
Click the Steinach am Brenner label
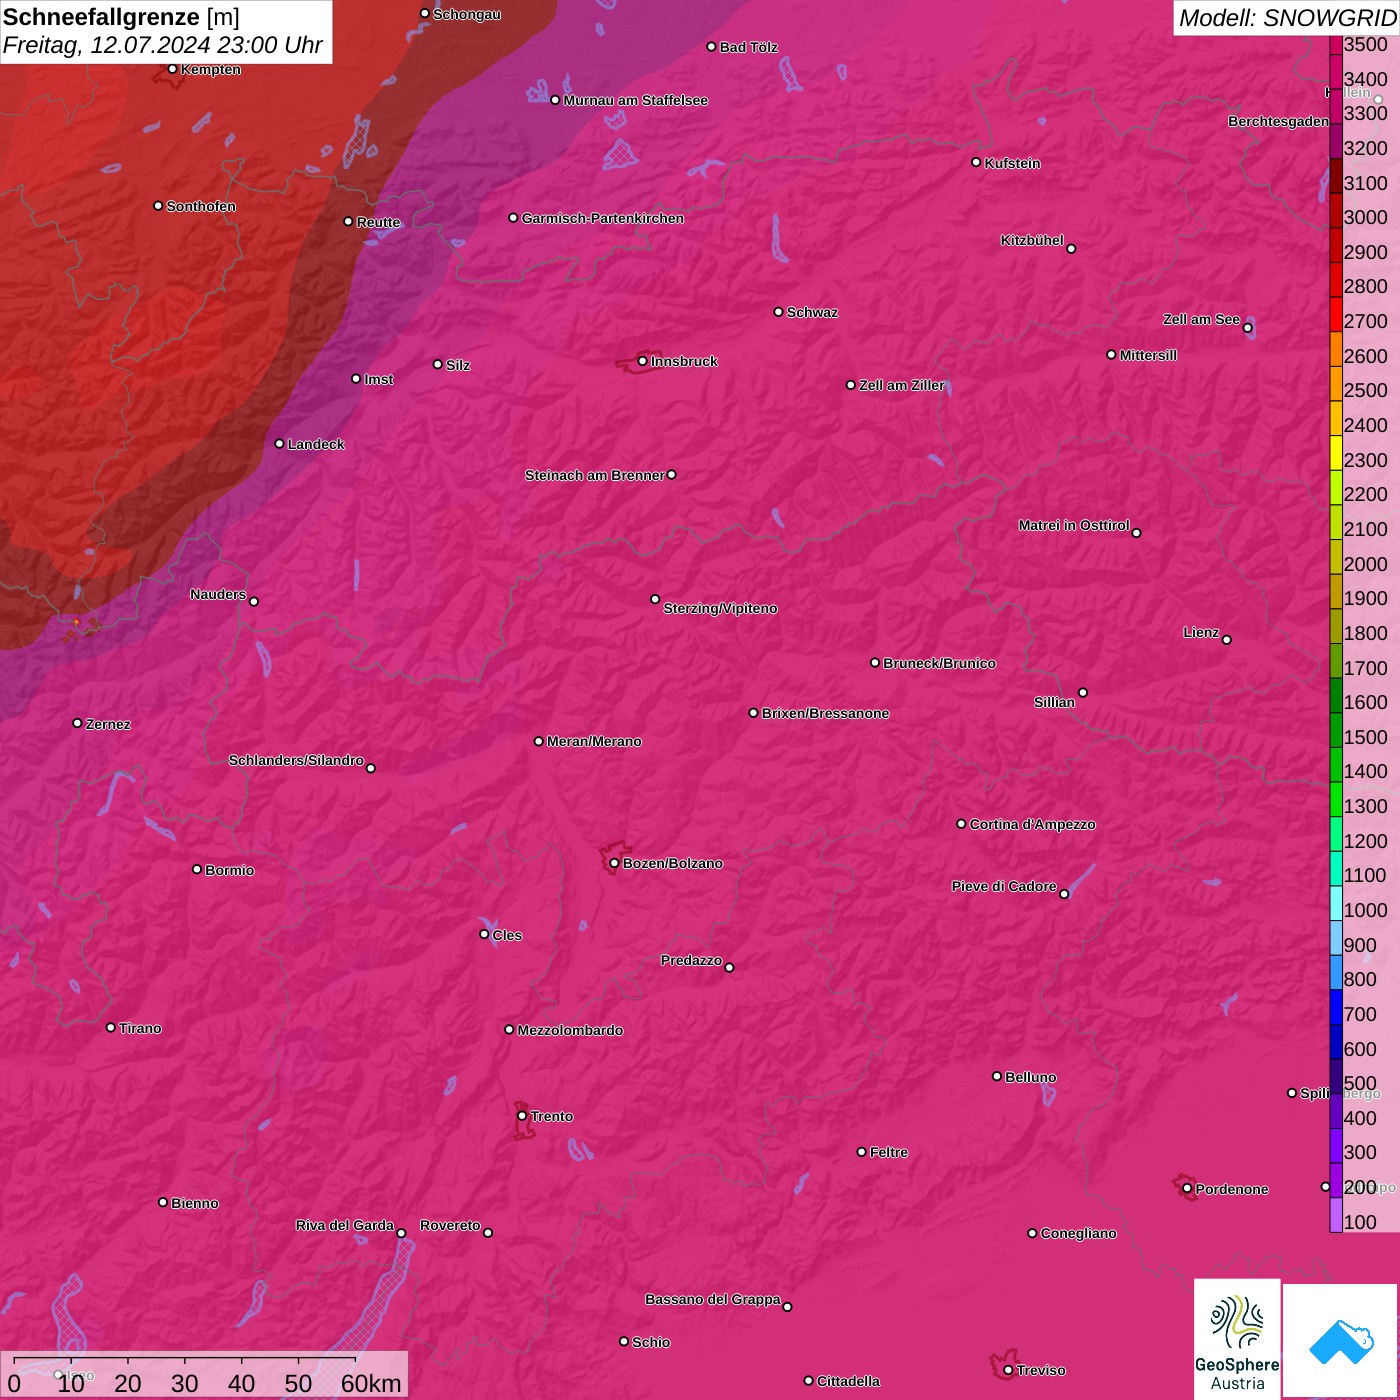coord(595,475)
